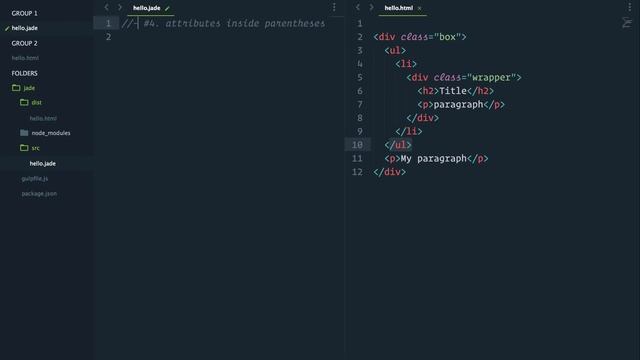
Task: Click the forward arrow in the left pane
Action: [x=120, y=7]
